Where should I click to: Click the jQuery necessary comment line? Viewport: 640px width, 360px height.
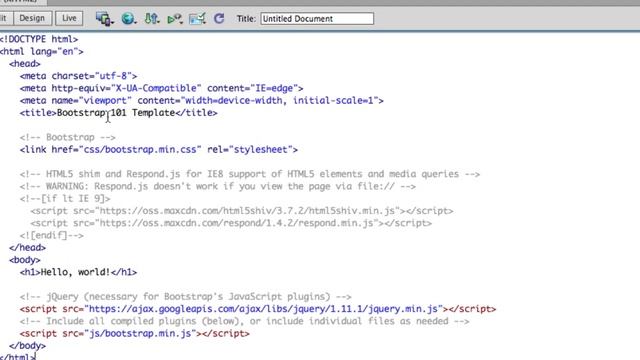[x=186, y=296]
